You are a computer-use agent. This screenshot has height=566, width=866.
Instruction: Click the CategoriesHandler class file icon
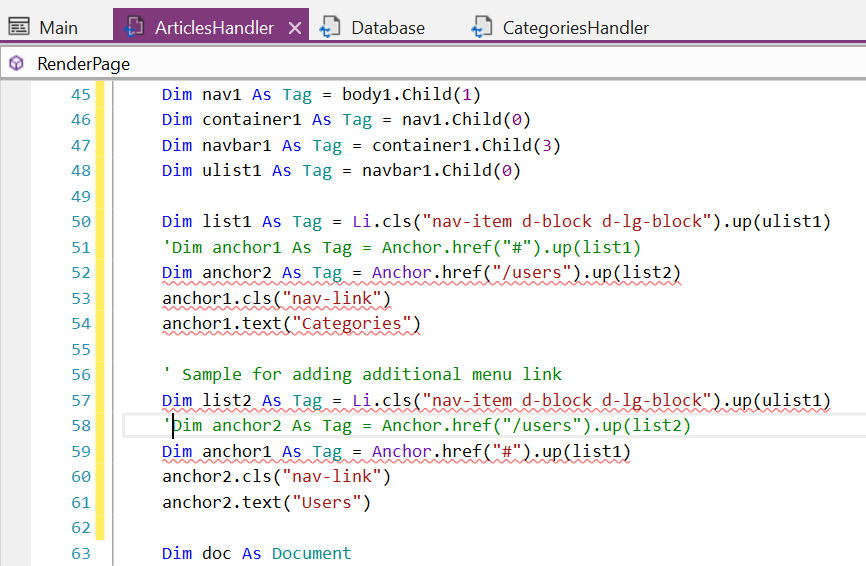click(x=481, y=27)
